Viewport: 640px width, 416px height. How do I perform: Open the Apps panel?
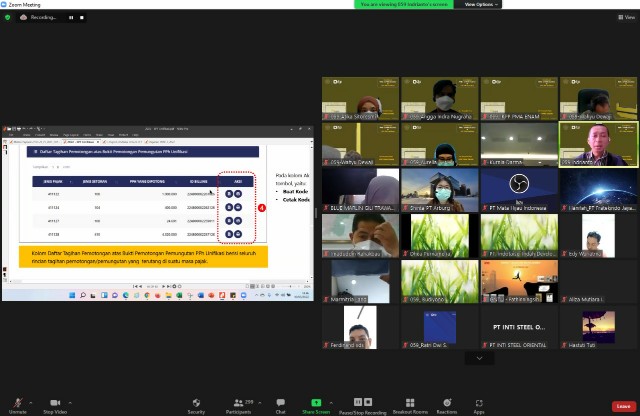(x=479, y=402)
